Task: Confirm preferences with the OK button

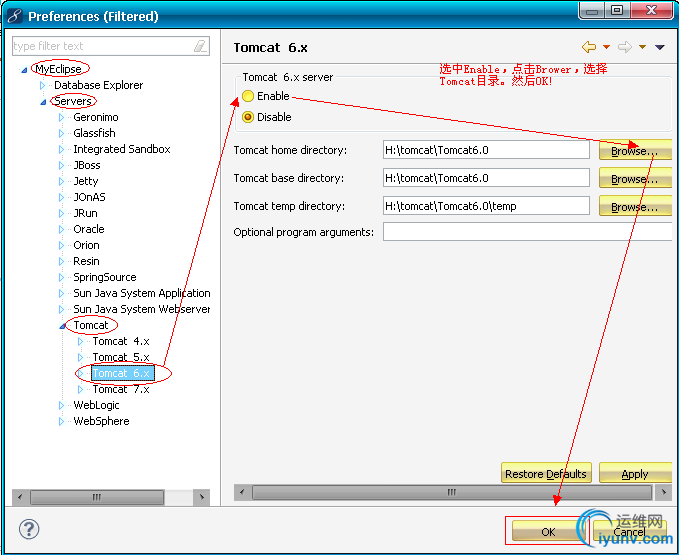Action: (x=548, y=531)
